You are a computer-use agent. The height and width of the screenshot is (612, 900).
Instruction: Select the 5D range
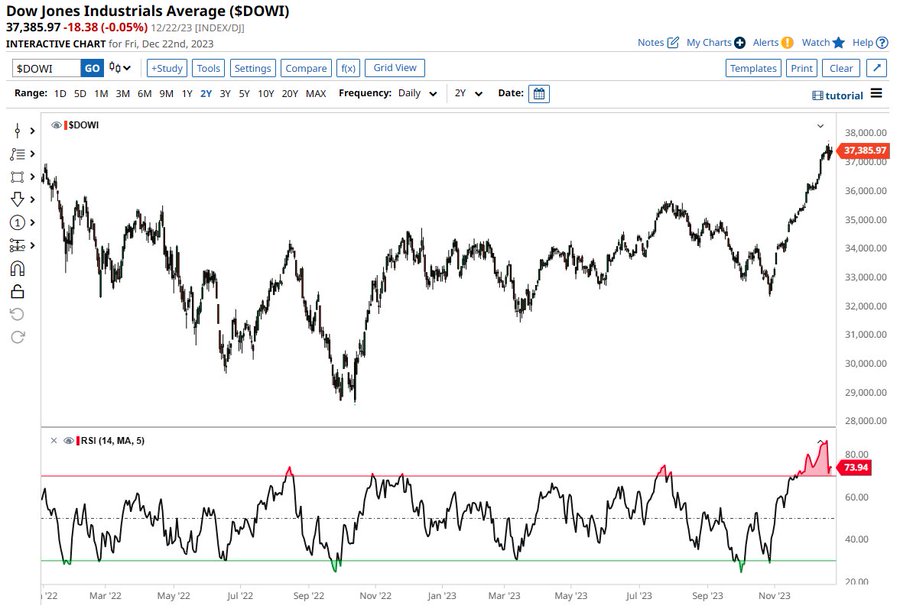80,94
